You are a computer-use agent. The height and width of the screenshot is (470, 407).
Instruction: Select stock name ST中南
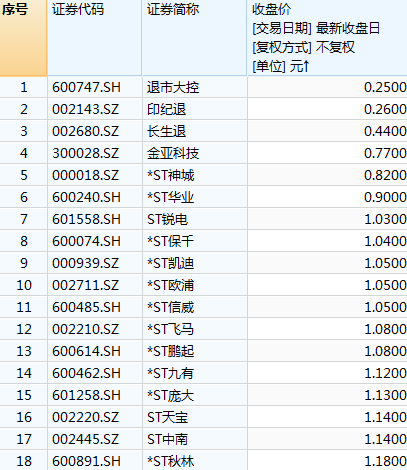(167, 439)
